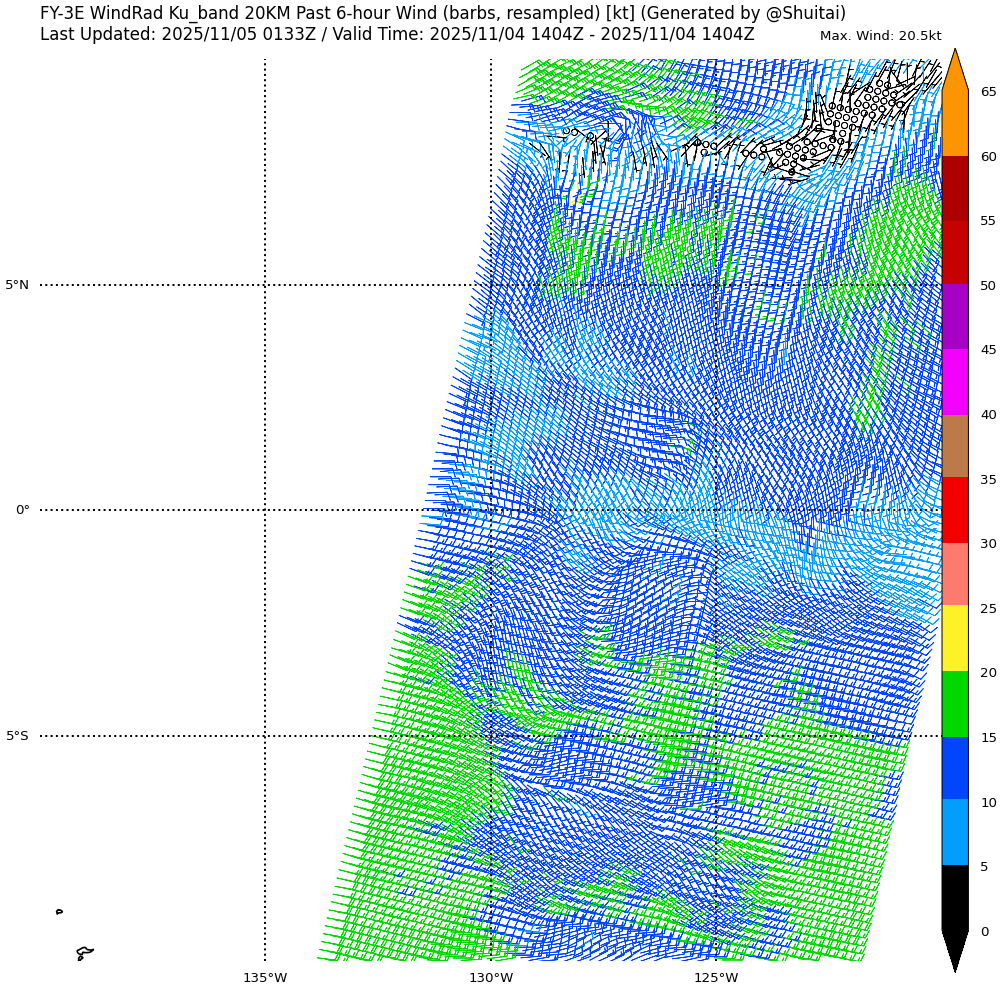Select the dark red 55-60 kt color band
The image size is (1002, 989).
pos(955,188)
